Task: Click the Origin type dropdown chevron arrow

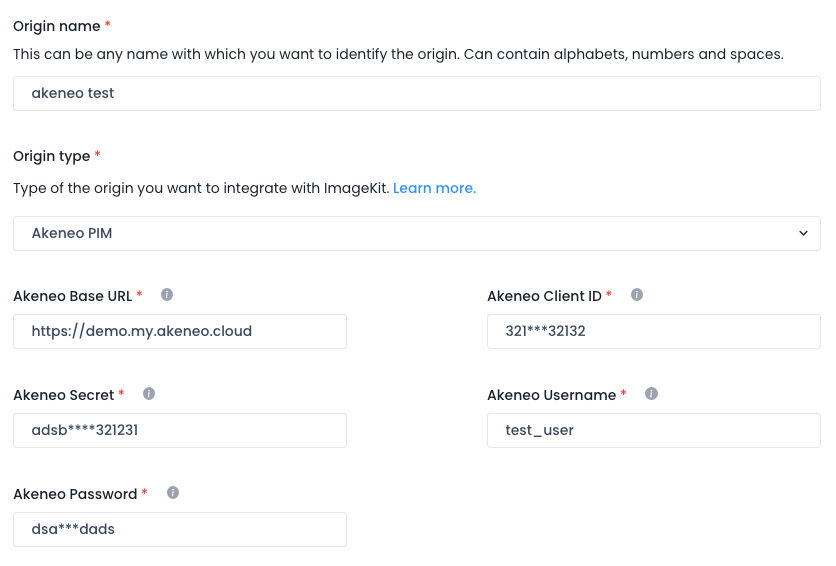Action: [803, 233]
